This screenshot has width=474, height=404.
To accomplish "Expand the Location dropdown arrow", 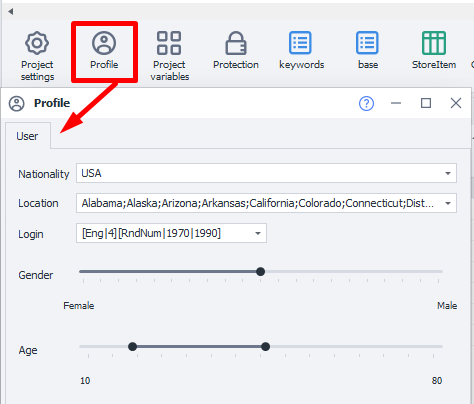I will click(x=448, y=203).
